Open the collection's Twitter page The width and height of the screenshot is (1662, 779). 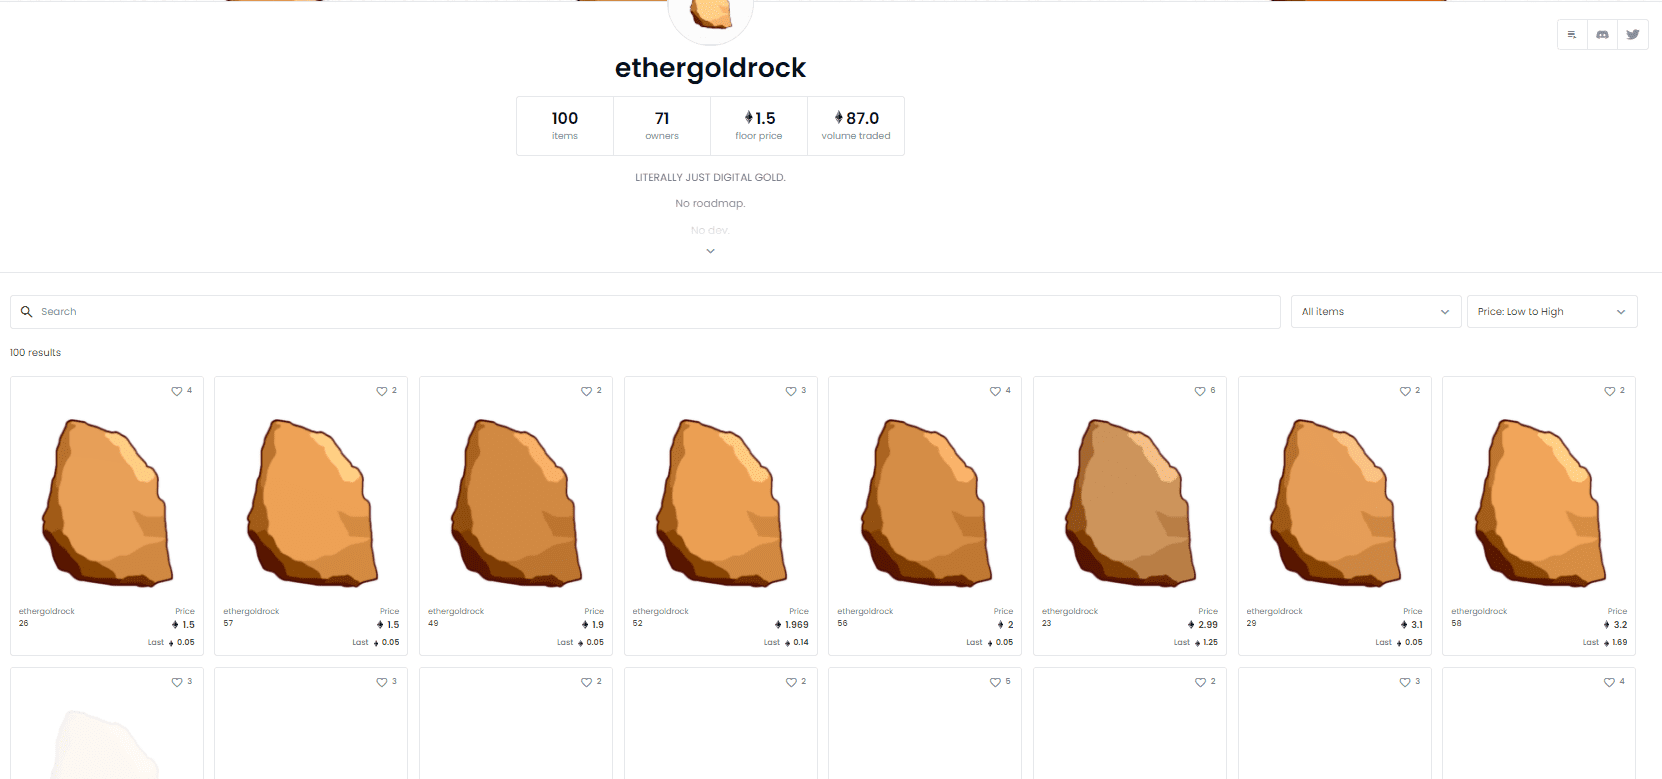[1633, 34]
